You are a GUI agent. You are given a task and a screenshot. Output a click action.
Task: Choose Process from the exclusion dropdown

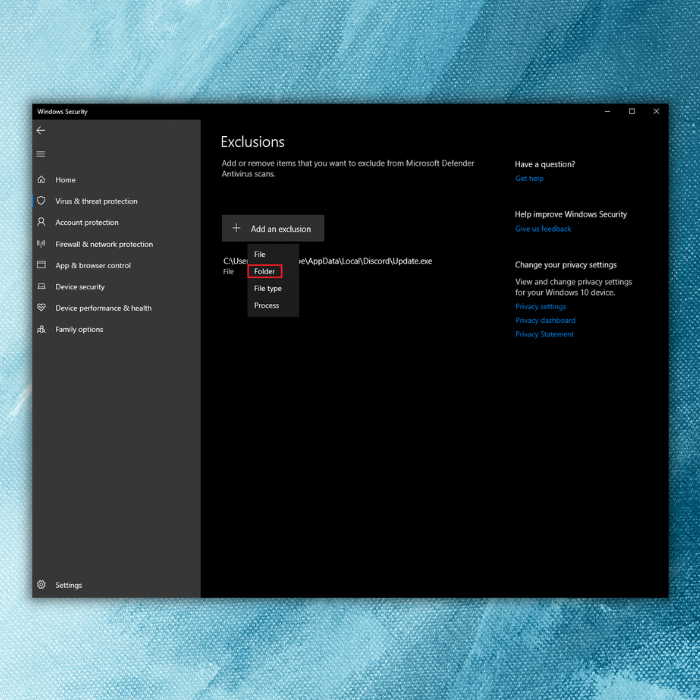[x=273, y=305]
